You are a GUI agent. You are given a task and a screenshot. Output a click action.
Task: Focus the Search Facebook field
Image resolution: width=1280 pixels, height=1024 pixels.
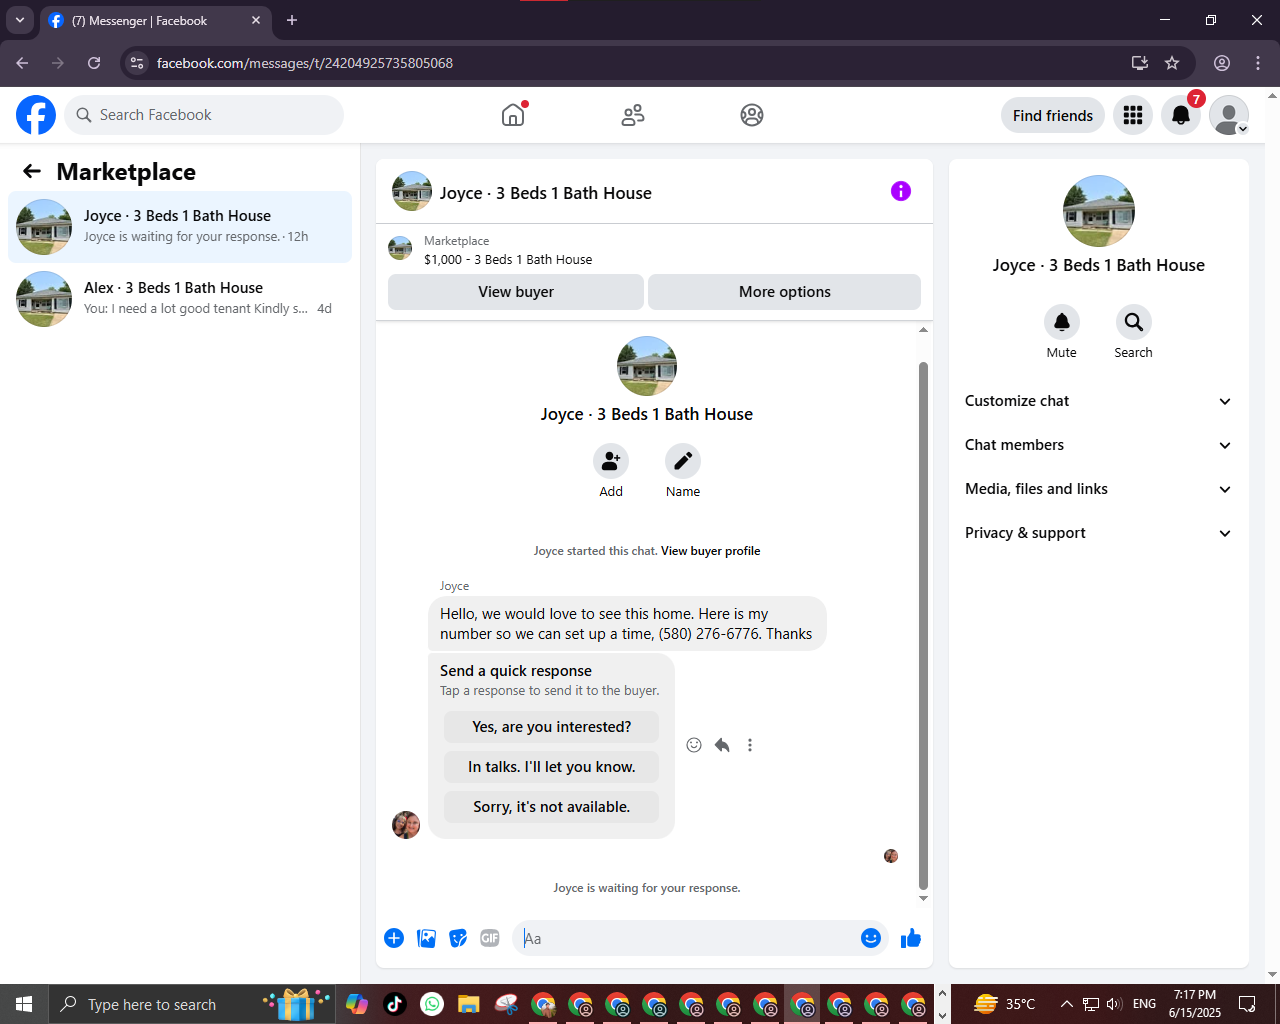(204, 115)
